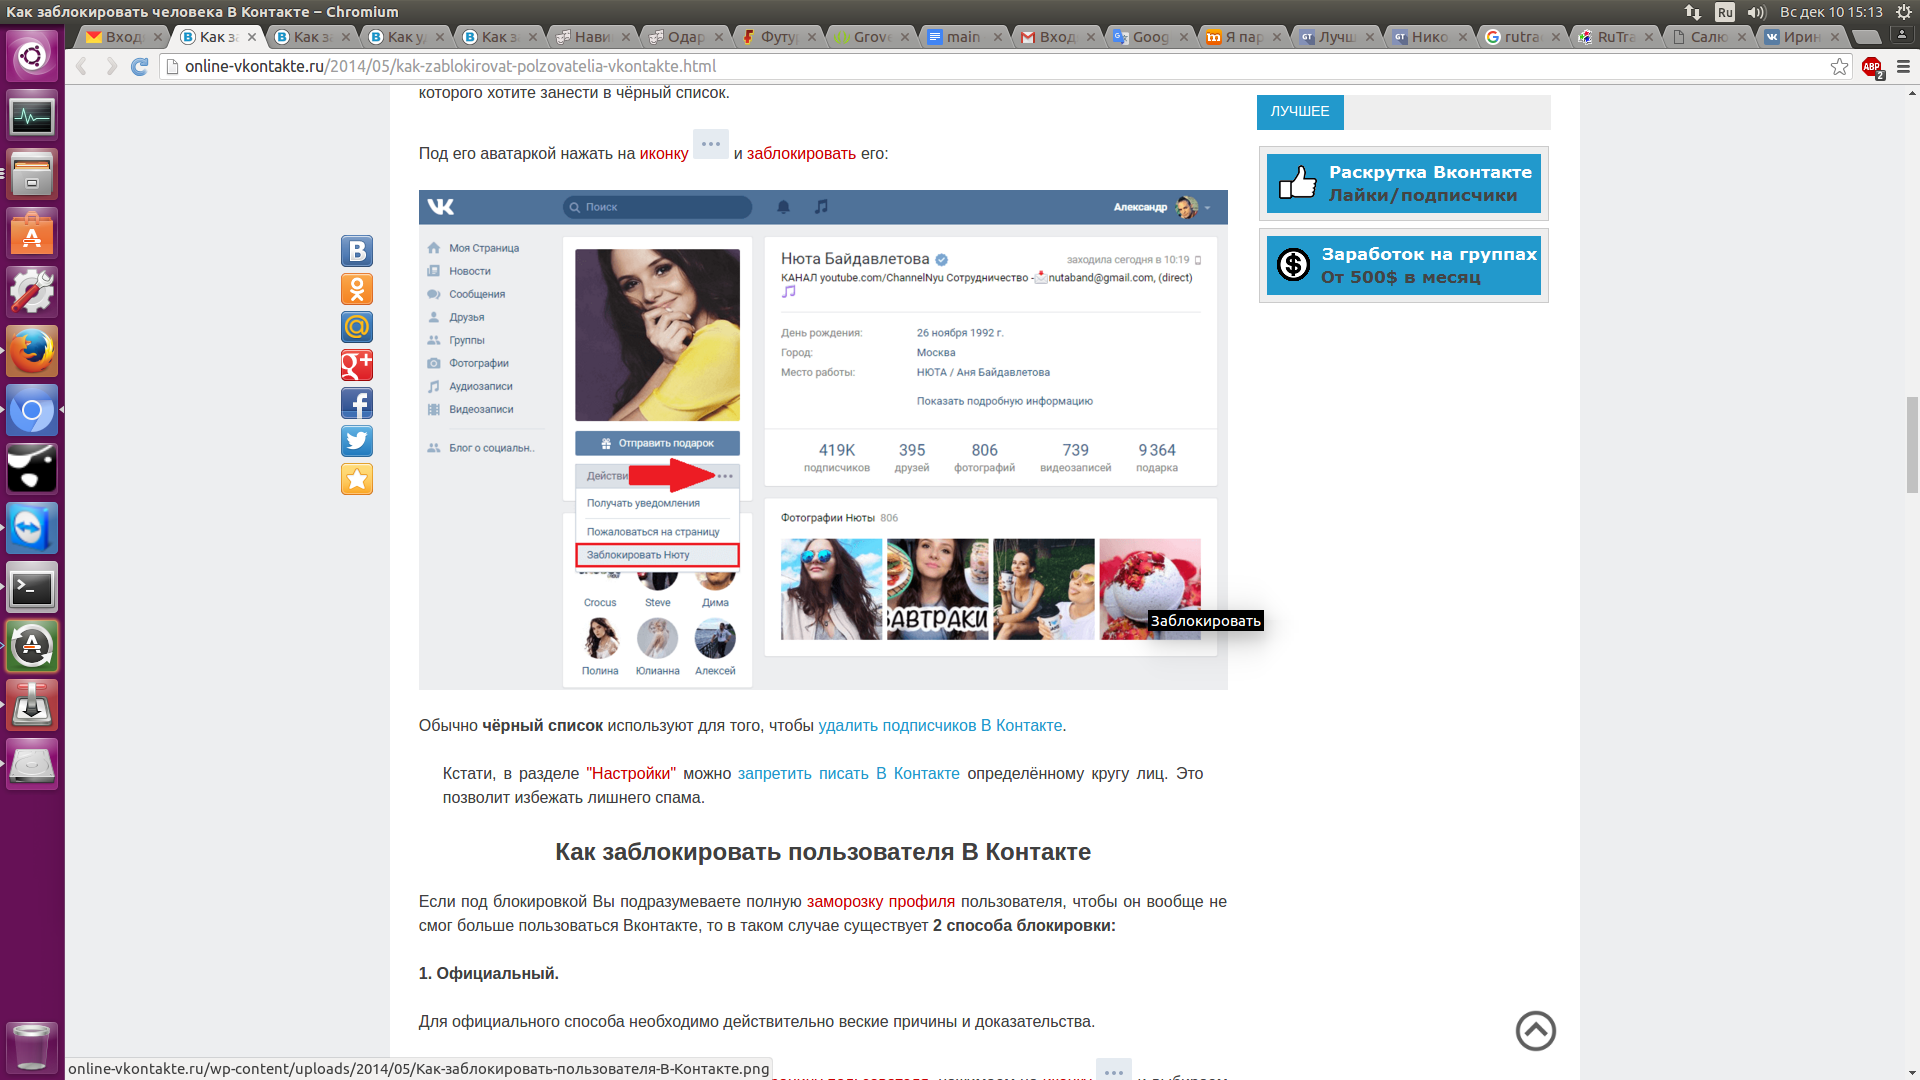
Task: Open the Chromium hamburger menu
Action: [x=1903, y=67]
